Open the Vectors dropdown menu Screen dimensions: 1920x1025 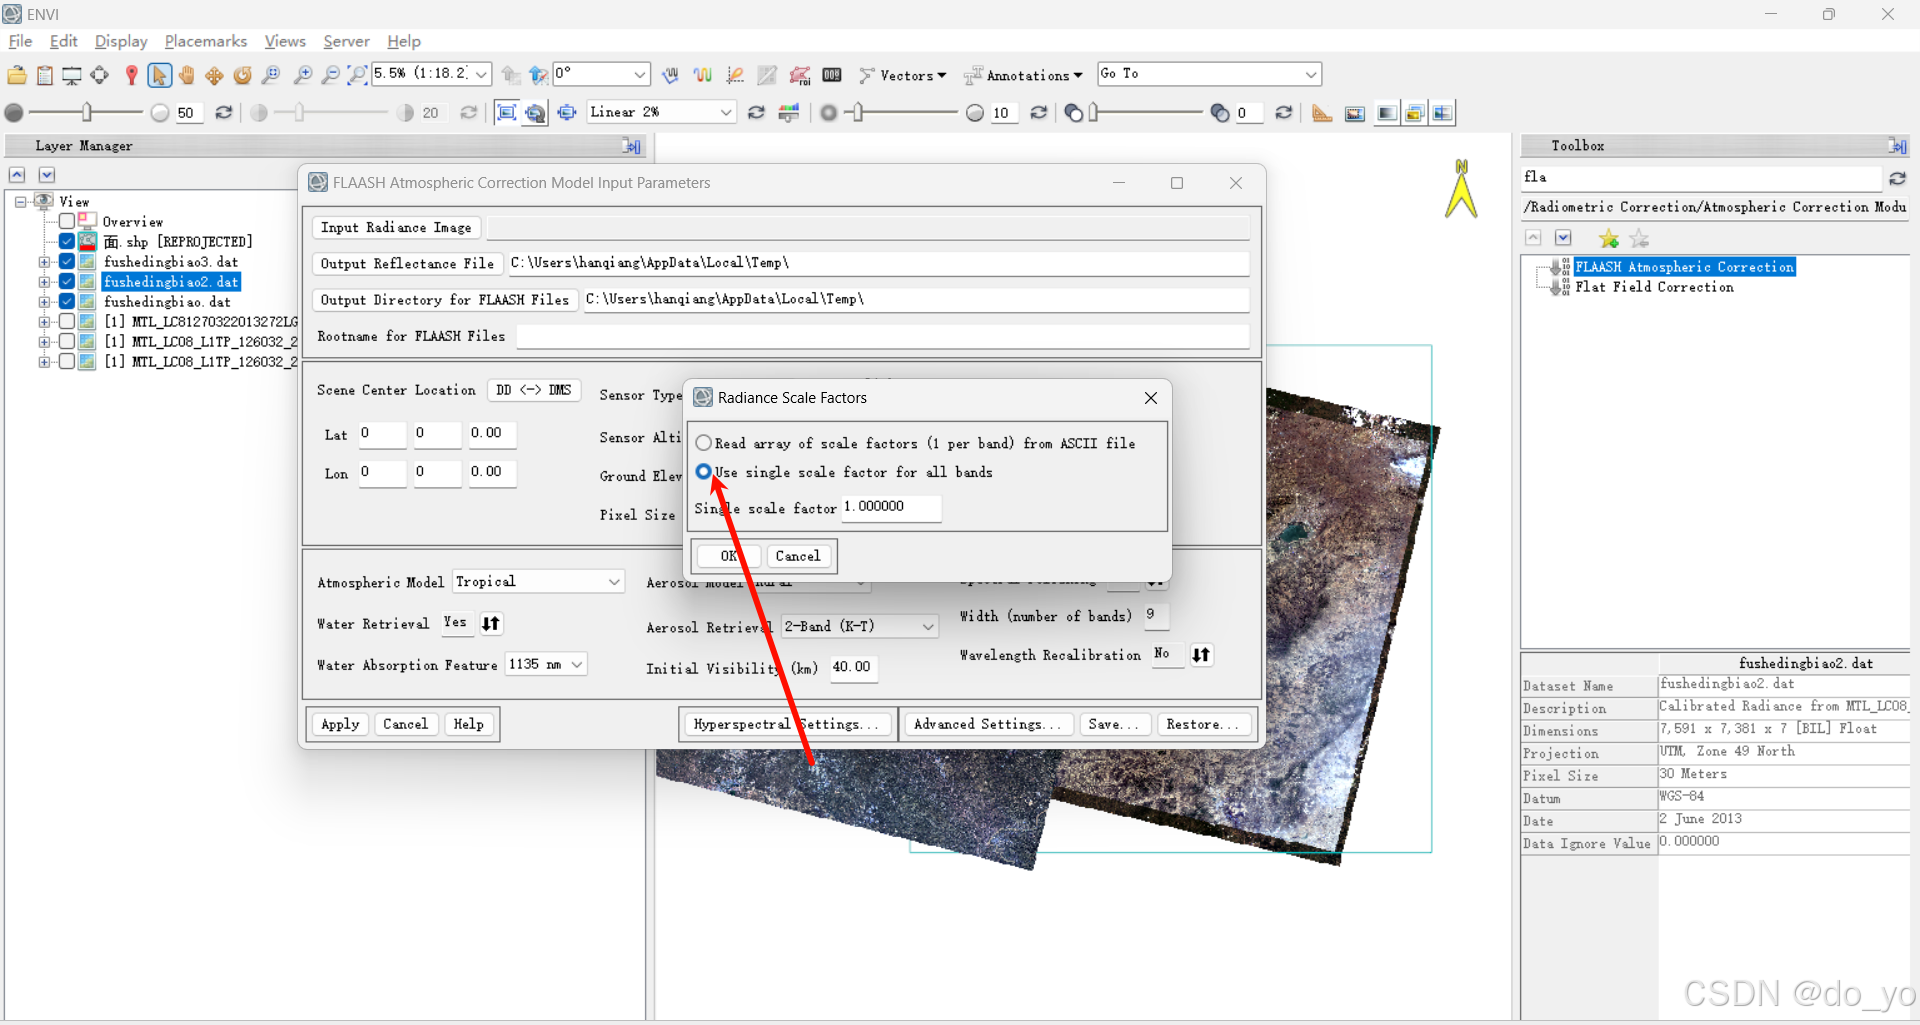[x=903, y=76]
